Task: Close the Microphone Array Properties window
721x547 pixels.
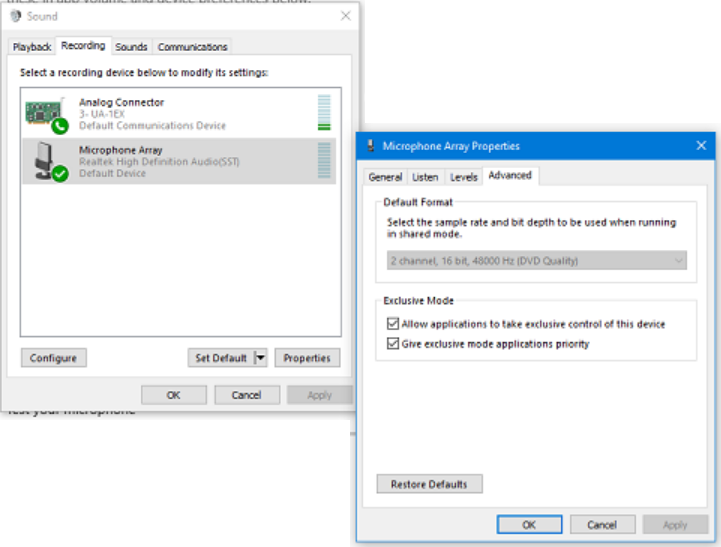Action: [701, 146]
